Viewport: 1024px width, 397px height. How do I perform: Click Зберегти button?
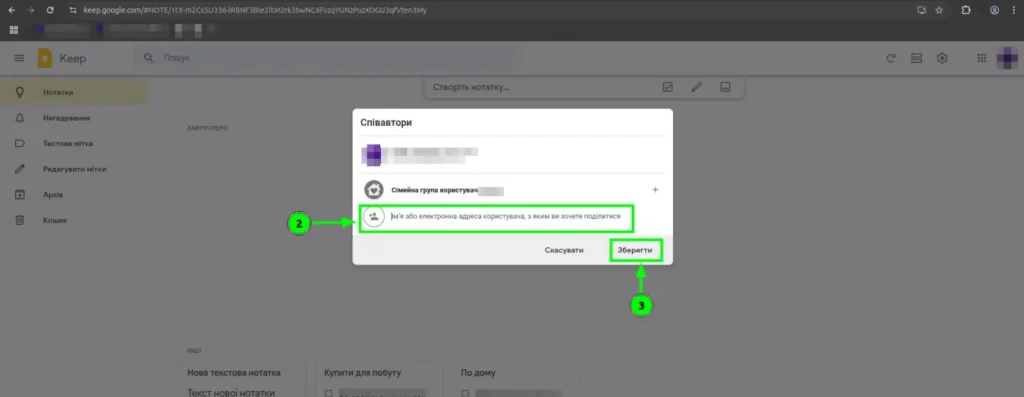(635, 250)
